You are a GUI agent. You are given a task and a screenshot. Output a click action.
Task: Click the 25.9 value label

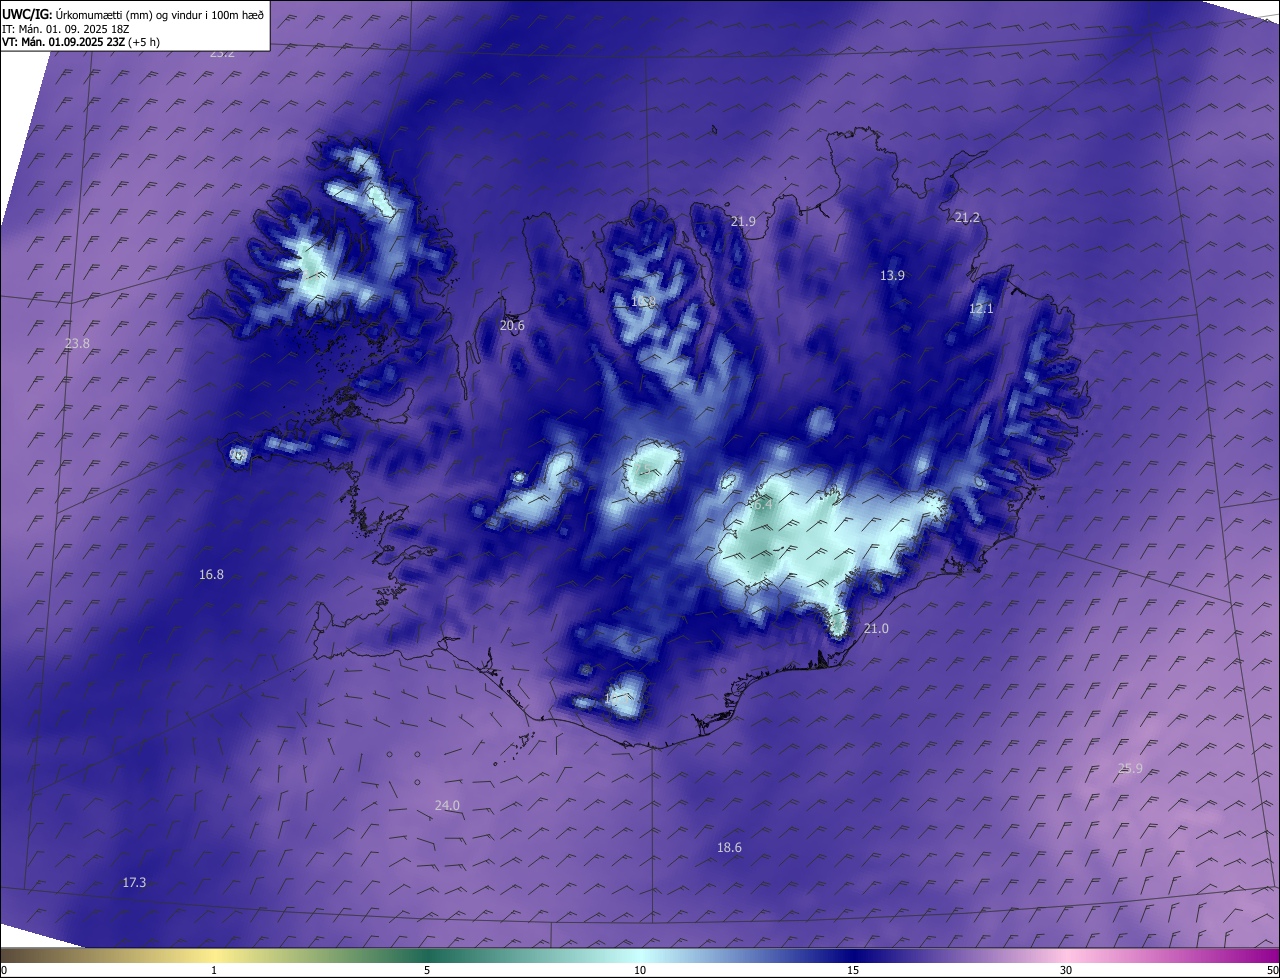tap(1130, 769)
